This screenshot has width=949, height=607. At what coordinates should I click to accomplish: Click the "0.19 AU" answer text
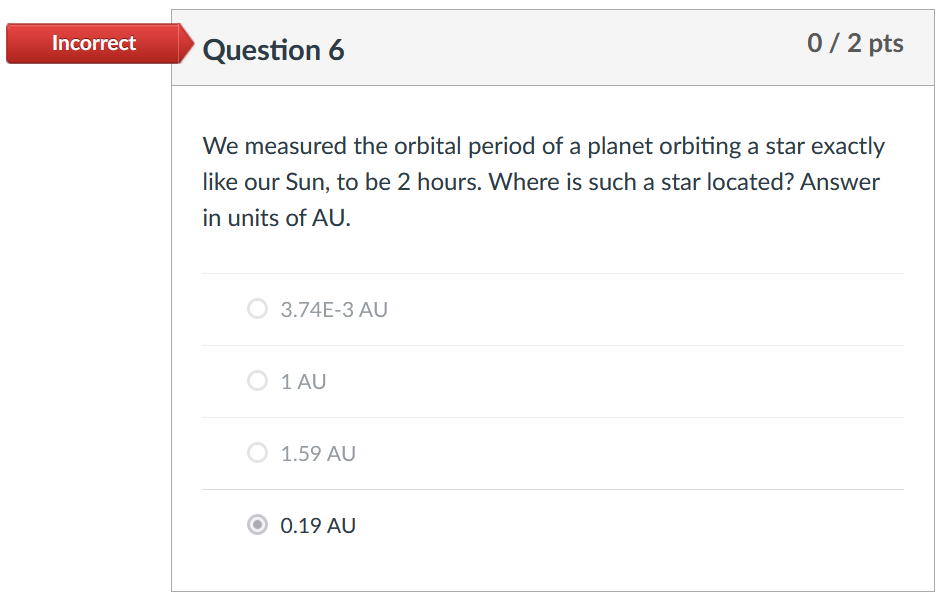point(318,526)
